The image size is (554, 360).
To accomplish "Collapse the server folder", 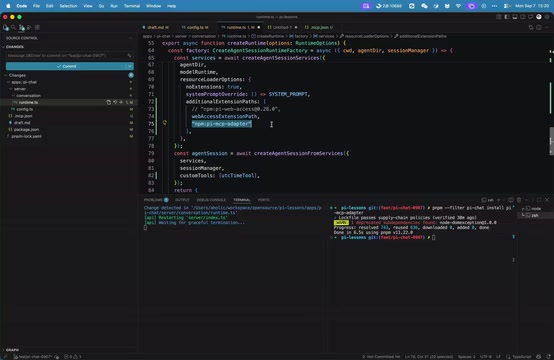I will pyautogui.click(x=18, y=89).
